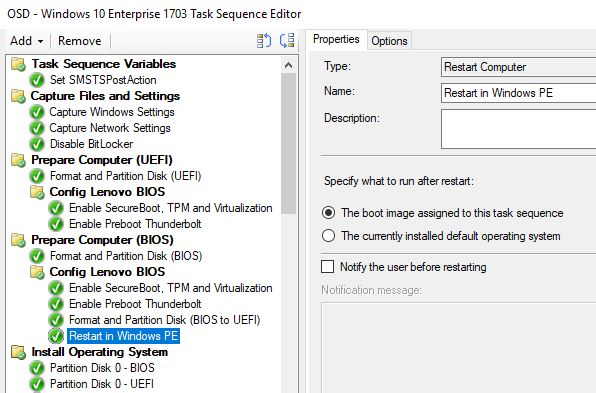Screen dimensions: 596x393
Task: Select the highlighted Restart in Windows PE step
Action: pos(124,336)
